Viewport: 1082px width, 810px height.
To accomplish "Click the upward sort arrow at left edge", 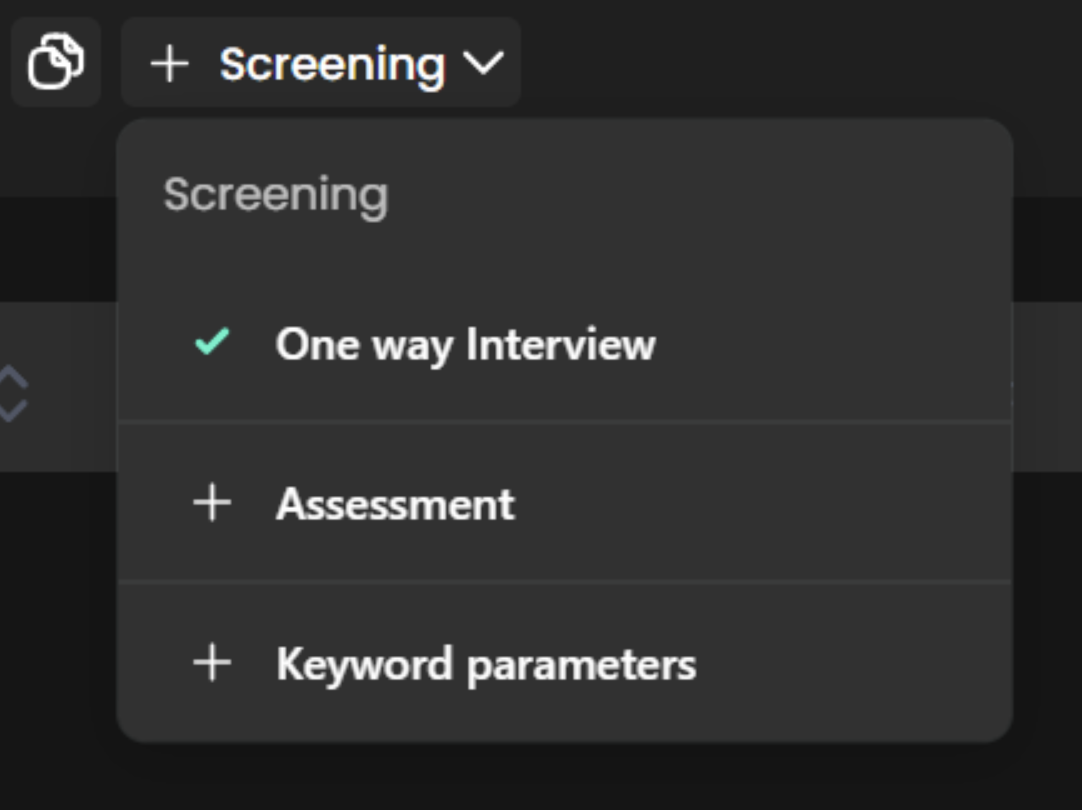I will [x=12, y=376].
